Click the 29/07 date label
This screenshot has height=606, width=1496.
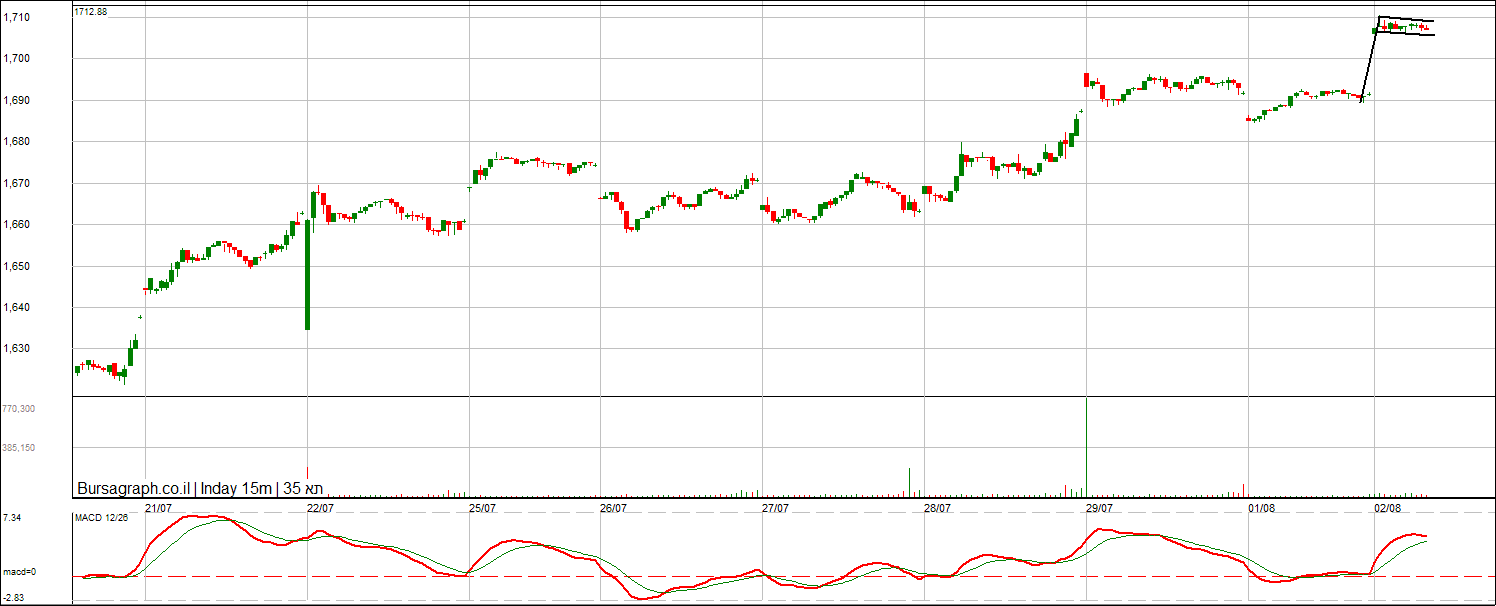[1099, 508]
